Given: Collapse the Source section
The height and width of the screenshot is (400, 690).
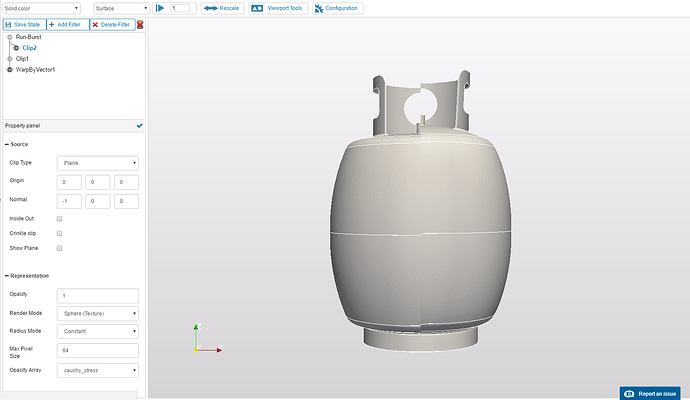Looking at the screenshot, I should [x=8, y=144].
